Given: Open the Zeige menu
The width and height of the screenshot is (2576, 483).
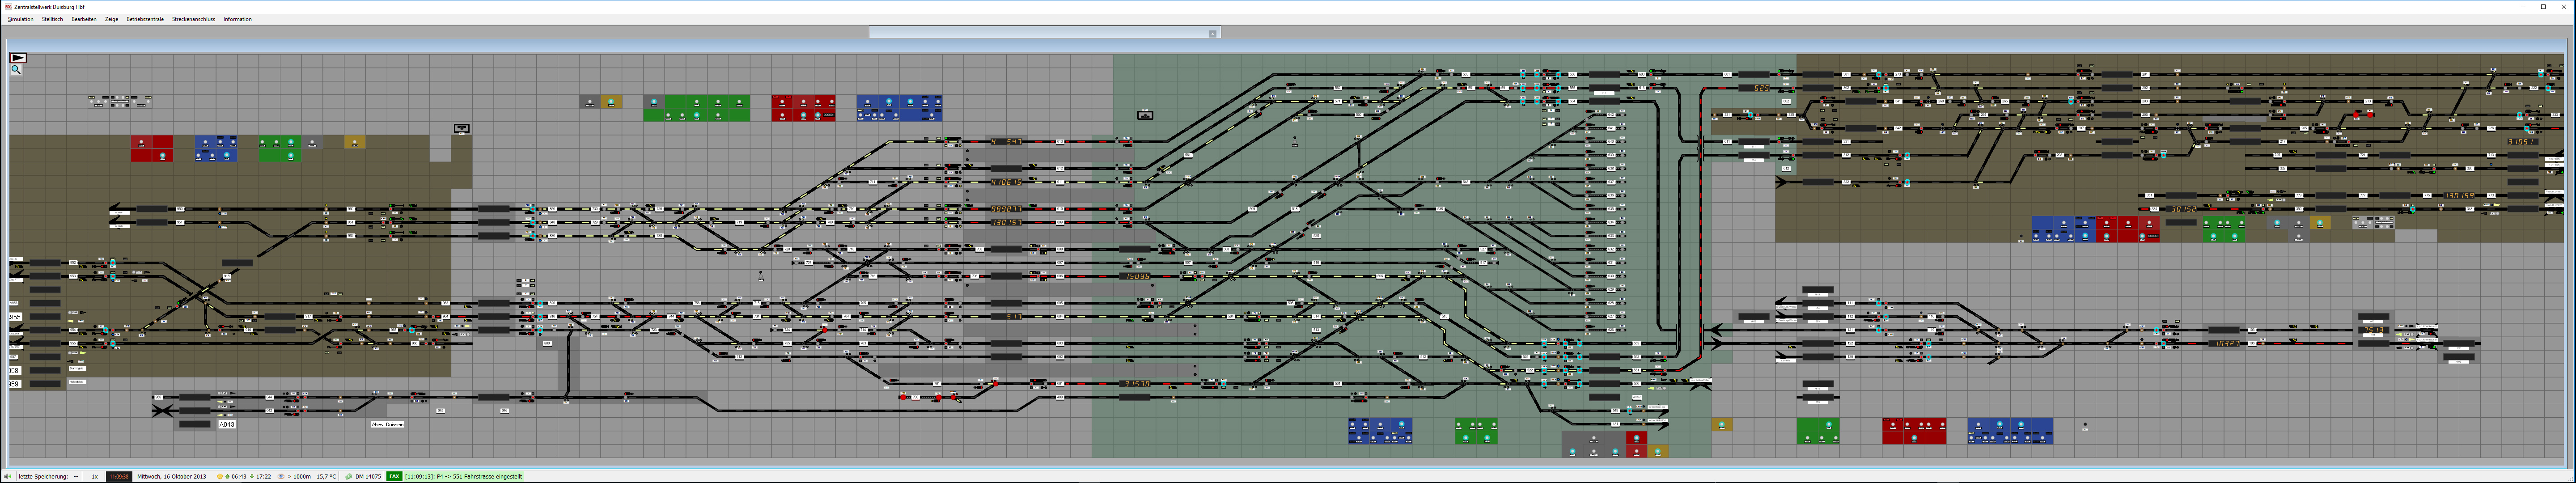Looking at the screenshot, I should pyautogui.click(x=111, y=19).
